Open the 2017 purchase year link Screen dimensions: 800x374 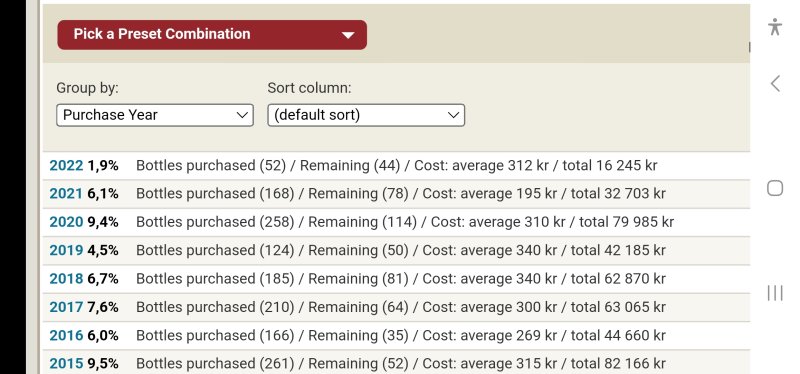[66, 307]
